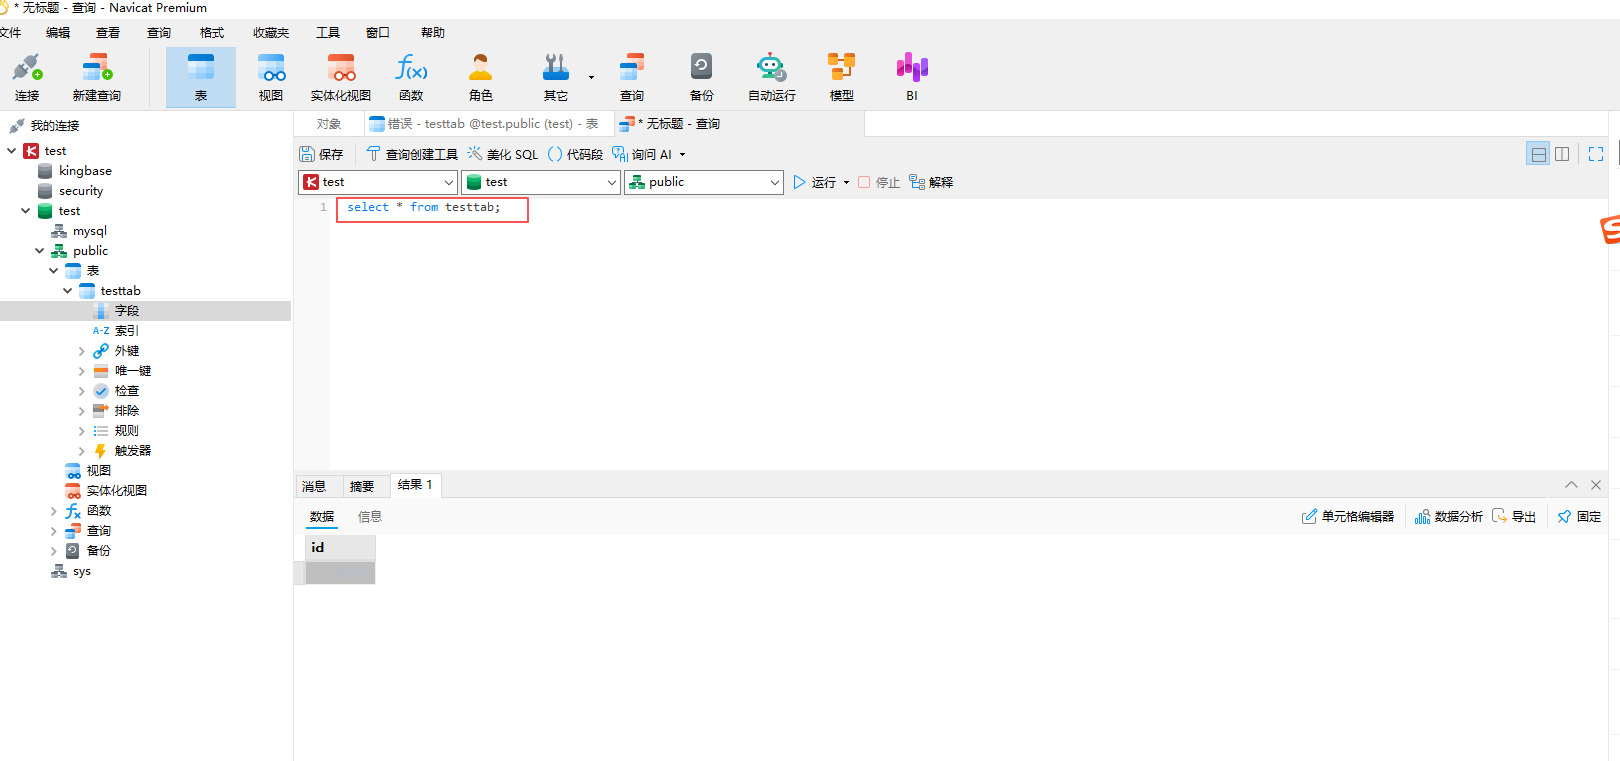Insert a 代码段 code snippet

pyautogui.click(x=575, y=154)
